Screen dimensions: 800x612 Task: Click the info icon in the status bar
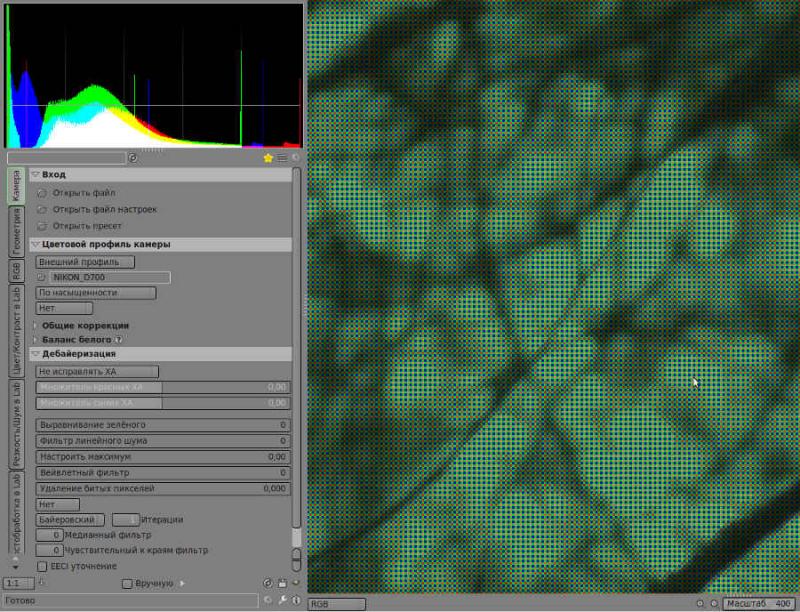296,600
